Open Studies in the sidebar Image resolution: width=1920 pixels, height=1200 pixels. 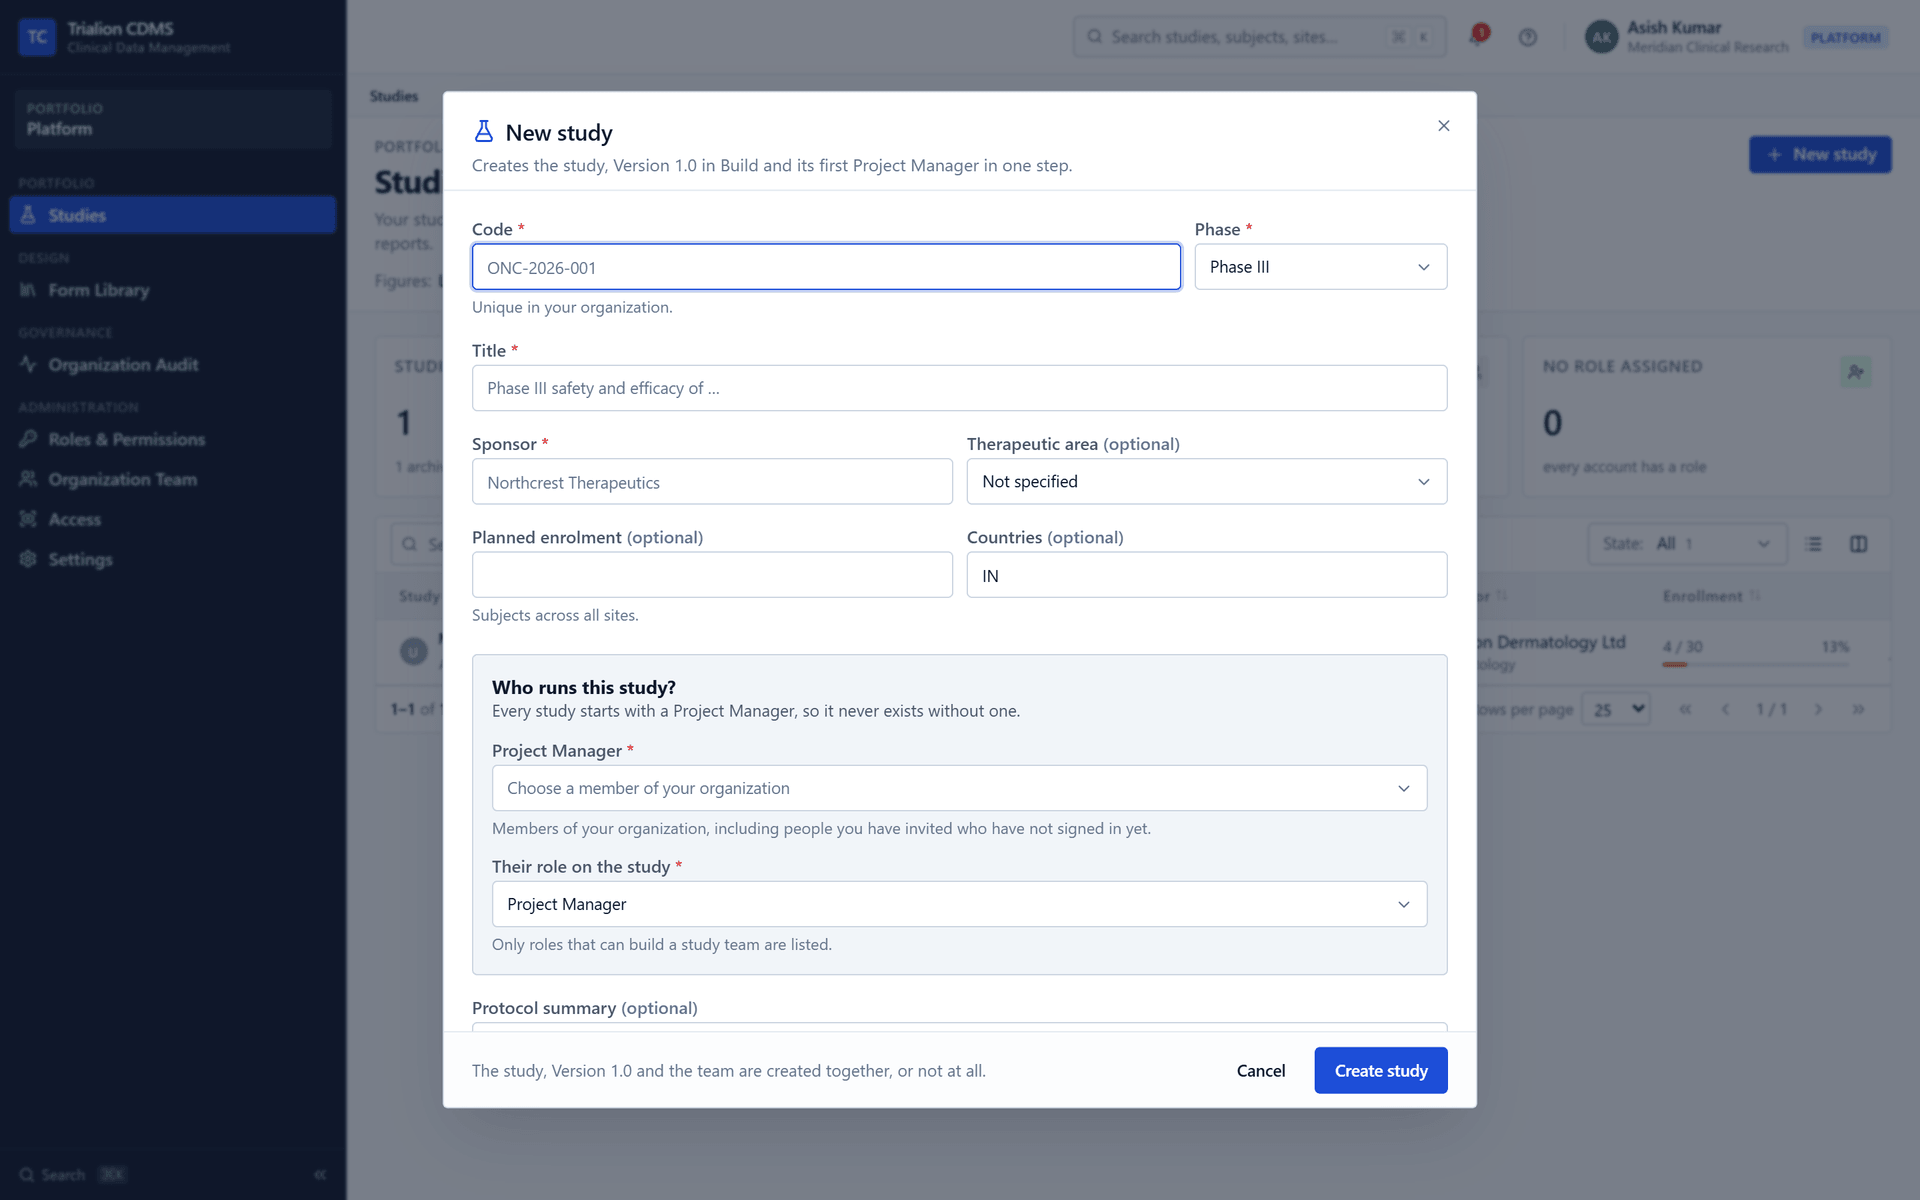(x=173, y=215)
